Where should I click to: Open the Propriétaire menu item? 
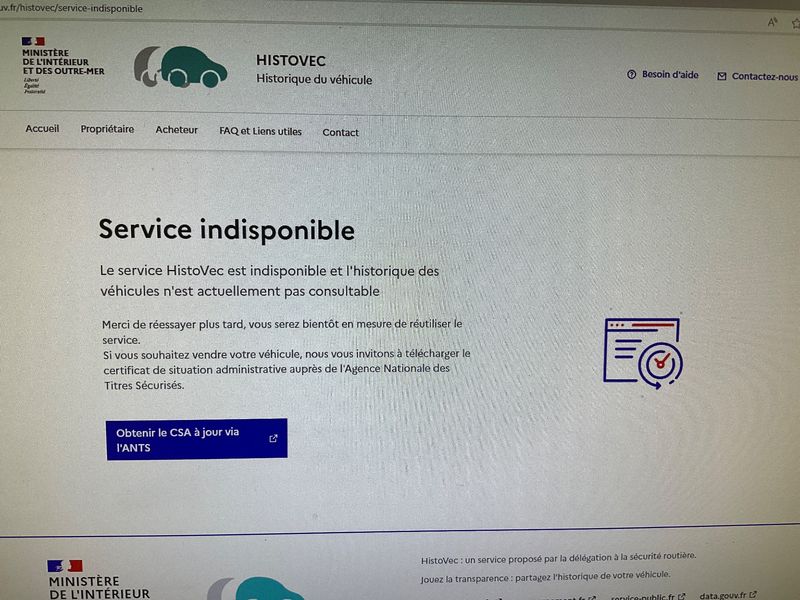107,129
